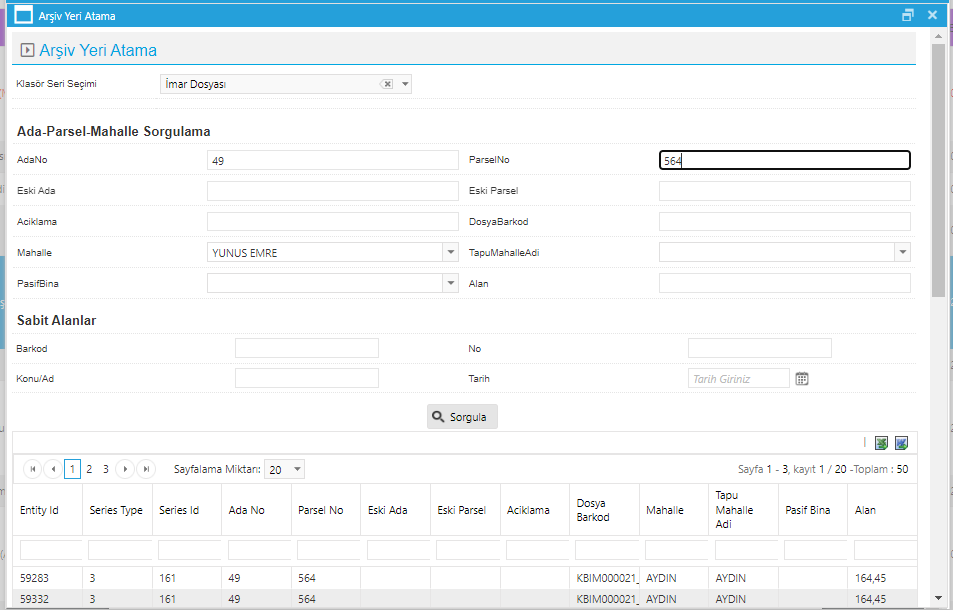
Task: Select page 1 in the pager
Action: point(72,469)
